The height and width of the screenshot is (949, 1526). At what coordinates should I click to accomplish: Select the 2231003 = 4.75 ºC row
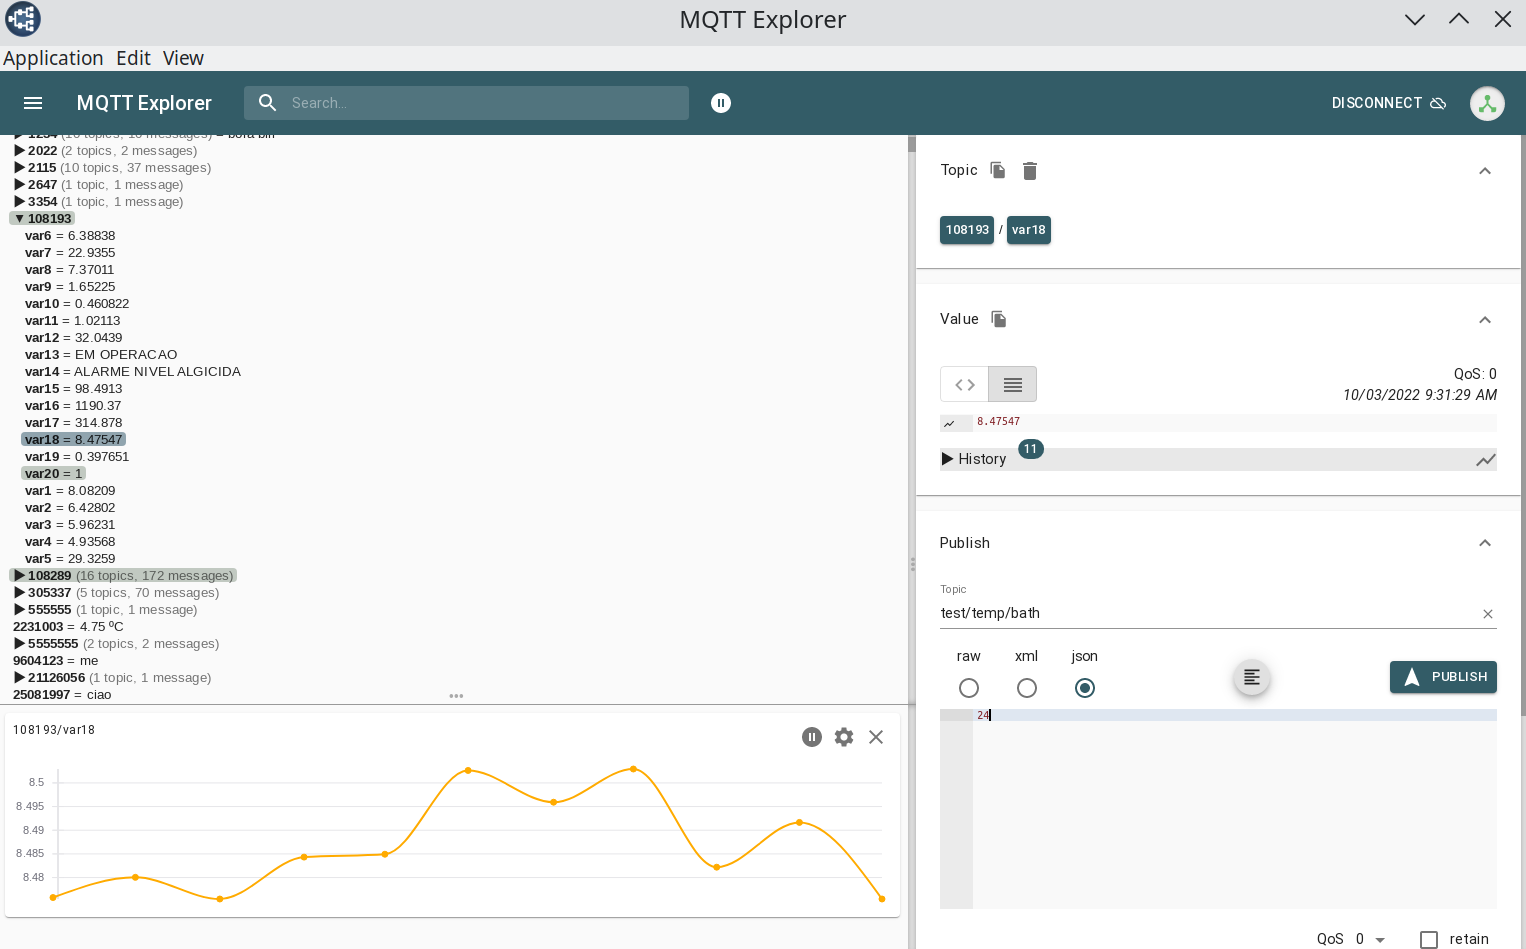click(68, 627)
